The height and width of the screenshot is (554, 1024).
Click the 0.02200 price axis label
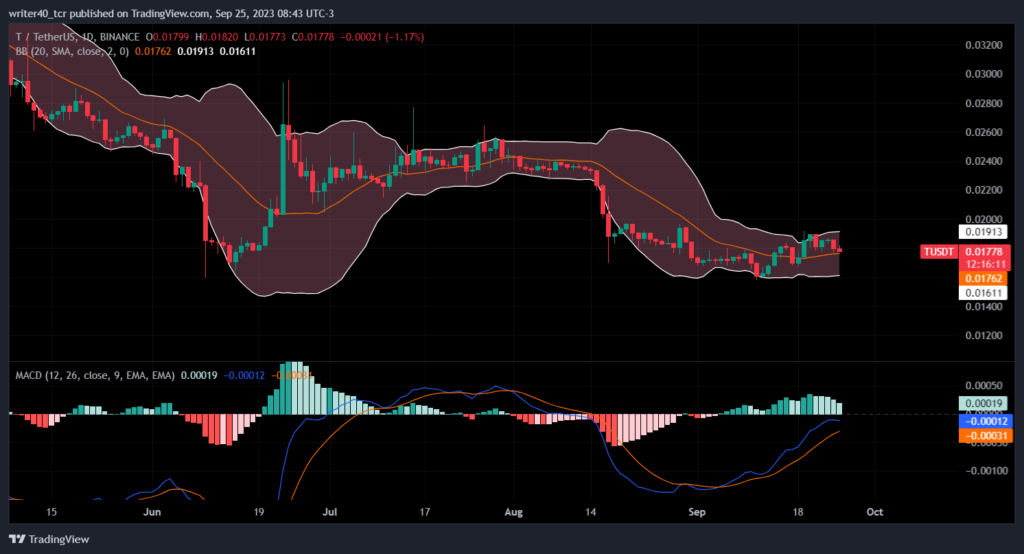click(x=984, y=190)
